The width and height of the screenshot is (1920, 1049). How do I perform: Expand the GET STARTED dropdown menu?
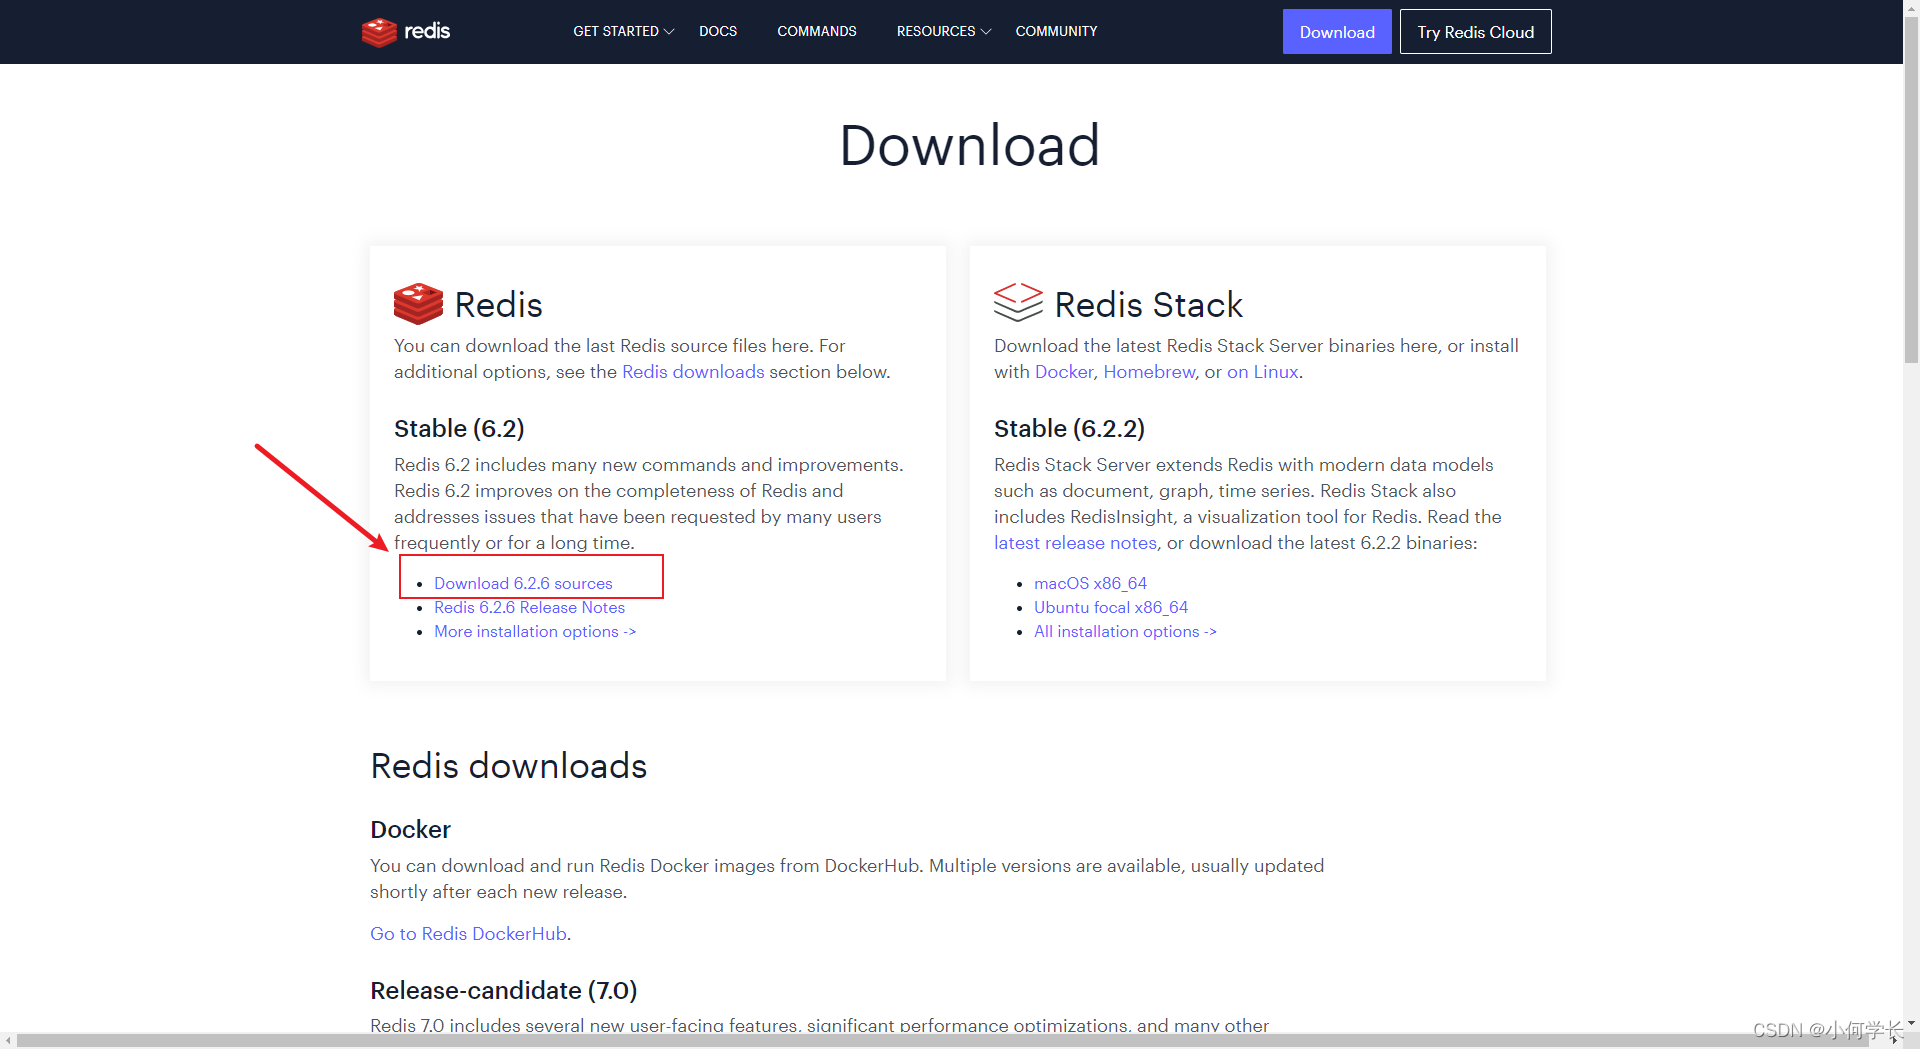pyautogui.click(x=624, y=32)
